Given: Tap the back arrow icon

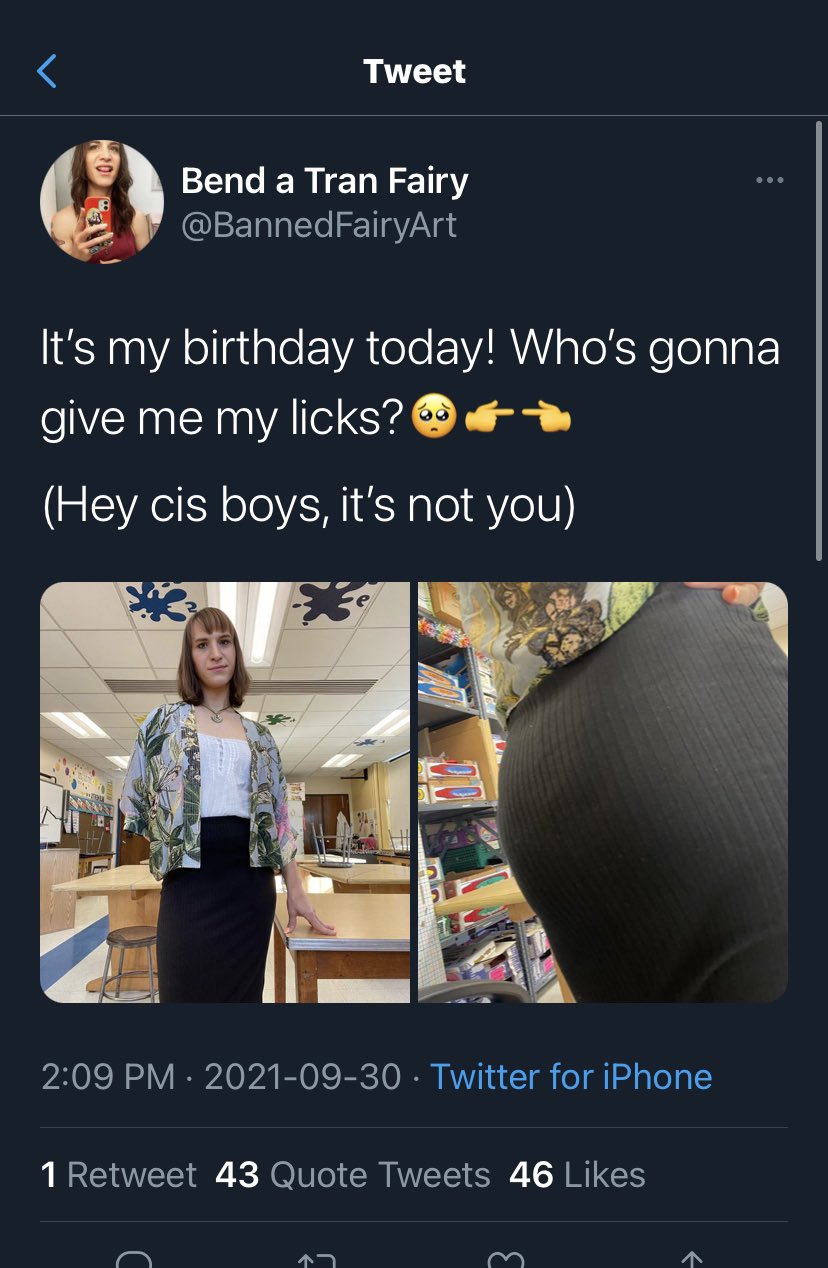Looking at the screenshot, I should click(x=46, y=71).
